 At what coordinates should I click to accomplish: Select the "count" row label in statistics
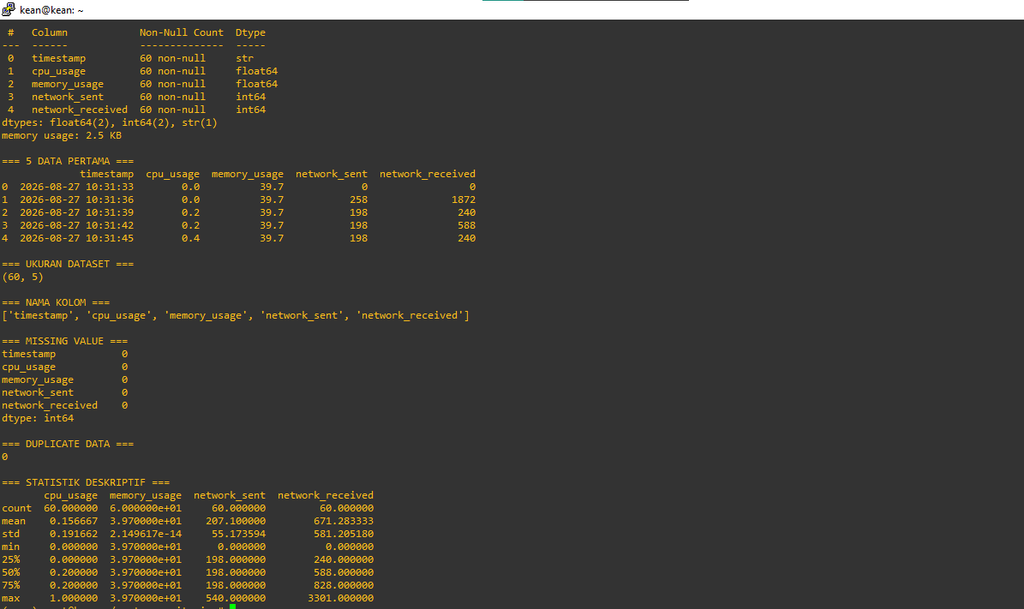(x=16, y=508)
